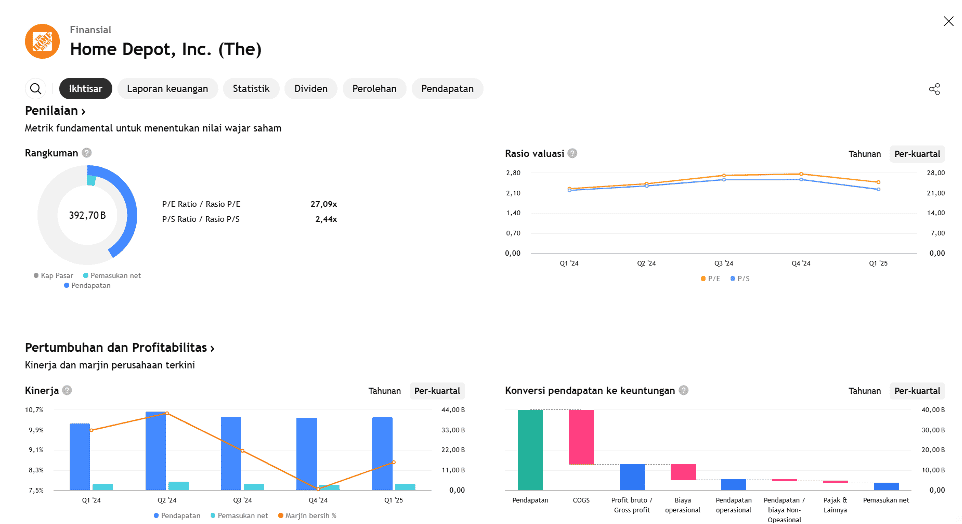The image size is (962, 524).
Task: Go to the Statistik tab
Action: click(251, 89)
